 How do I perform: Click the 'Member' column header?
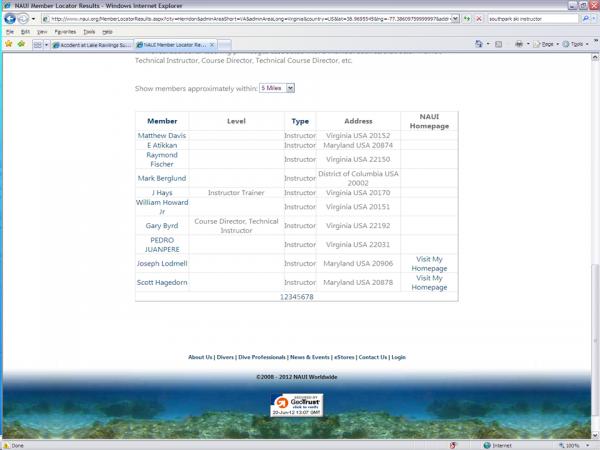[162, 121]
